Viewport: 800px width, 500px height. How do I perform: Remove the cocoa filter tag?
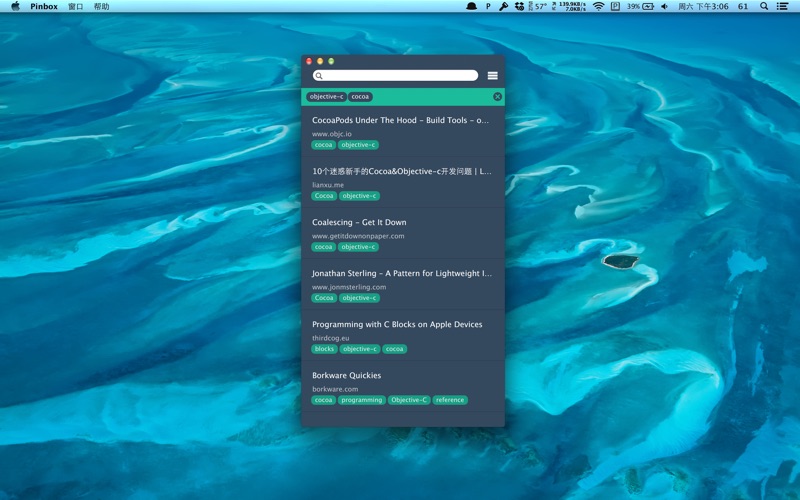click(360, 97)
